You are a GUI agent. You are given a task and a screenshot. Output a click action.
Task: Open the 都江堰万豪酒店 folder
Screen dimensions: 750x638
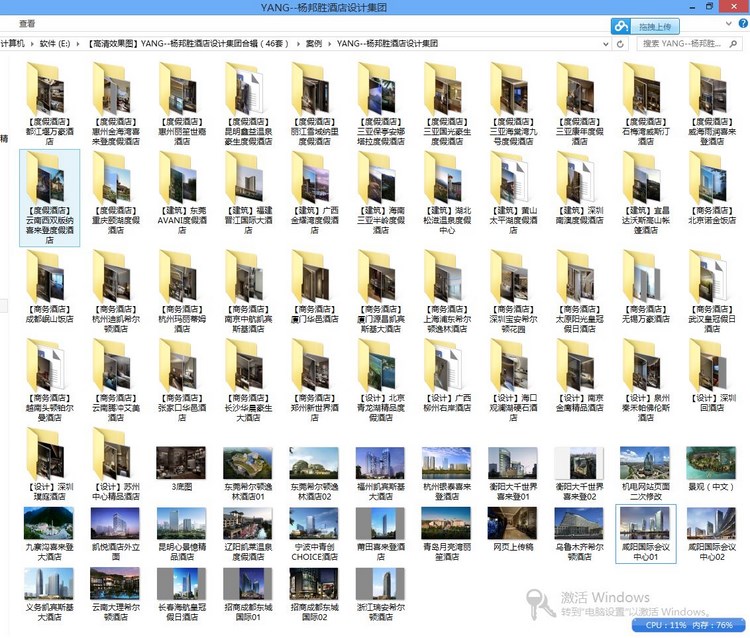coord(49,104)
